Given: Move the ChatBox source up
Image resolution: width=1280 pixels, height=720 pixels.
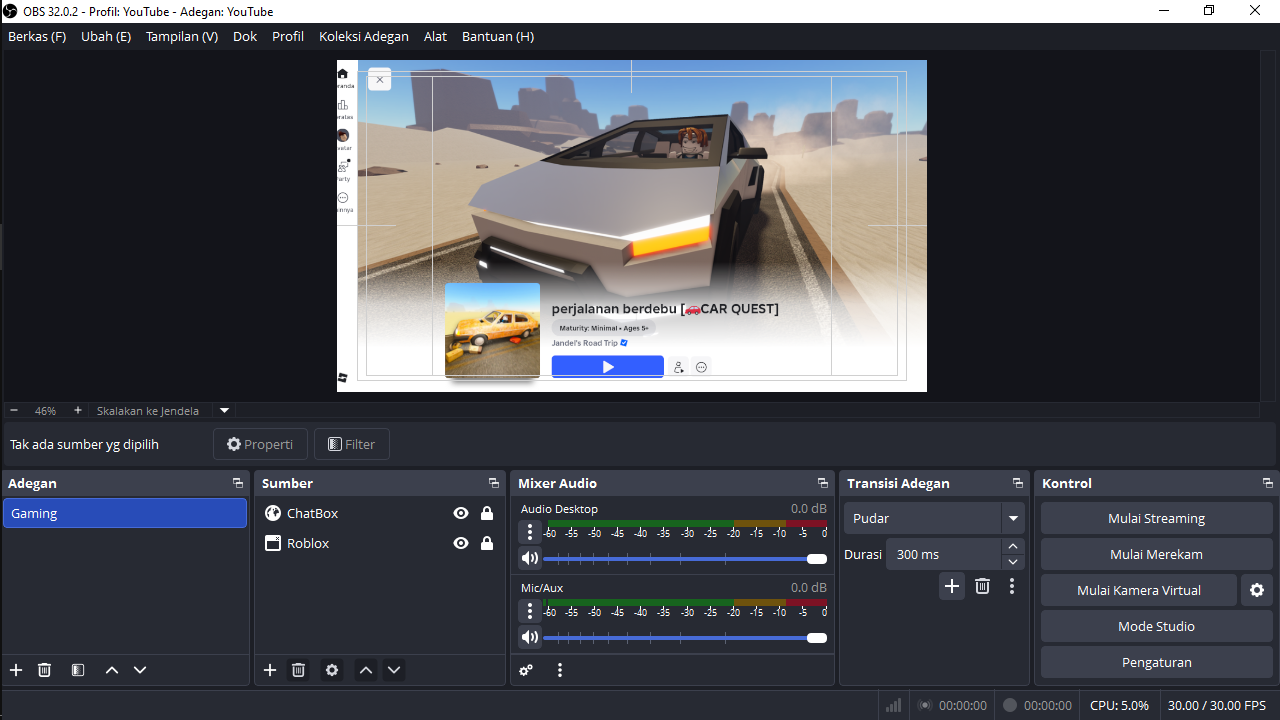Looking at the screenshot, I should click(x=365, y=670).
